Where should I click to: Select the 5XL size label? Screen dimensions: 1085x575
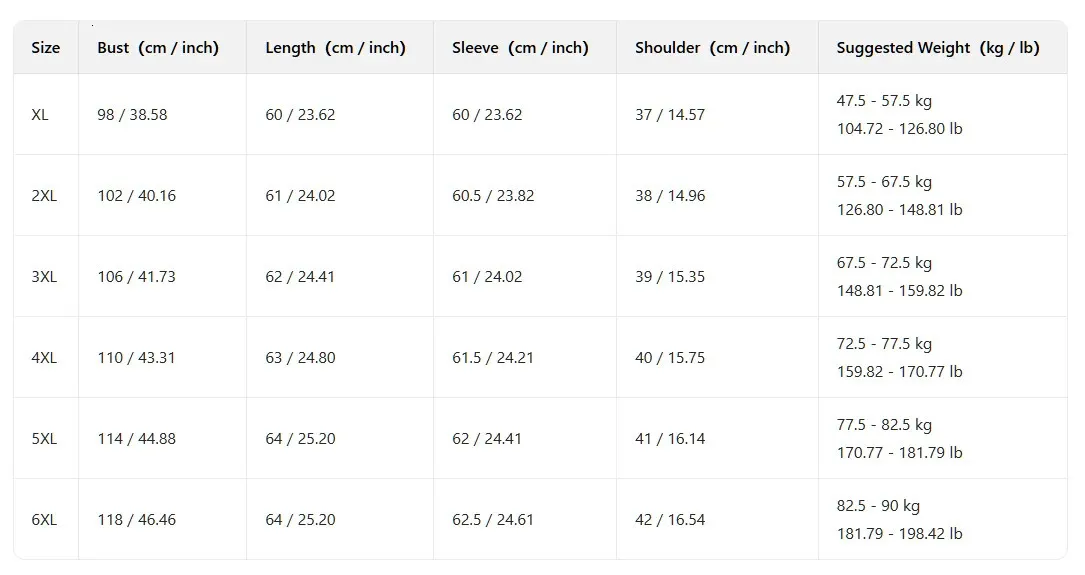44,439
